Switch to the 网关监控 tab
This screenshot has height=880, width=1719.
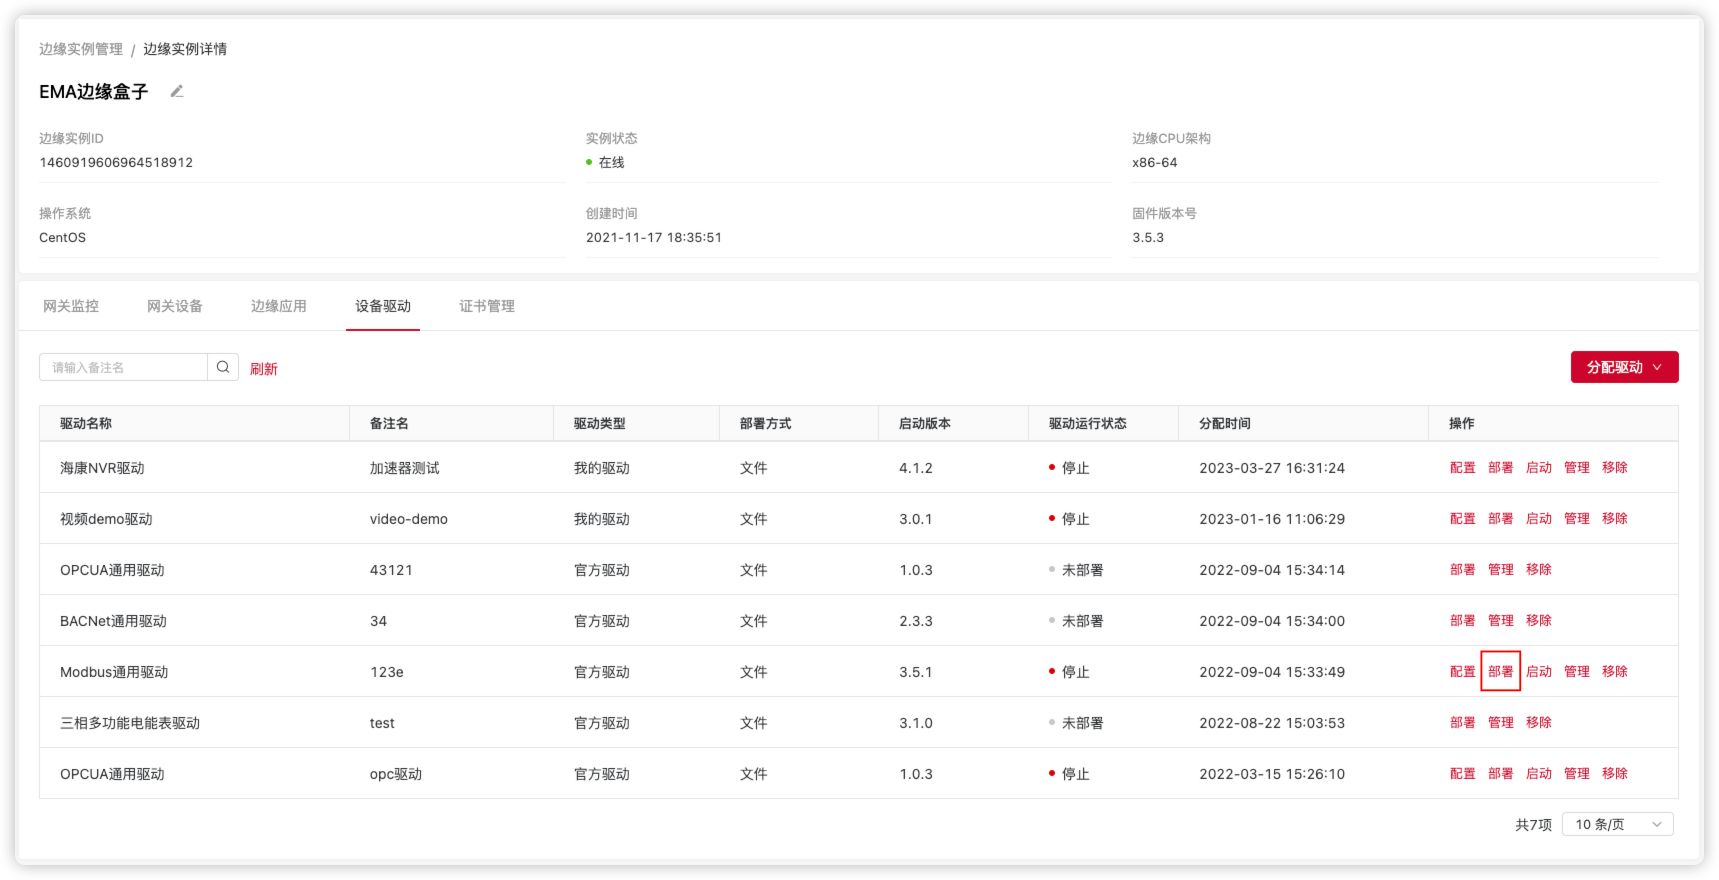click(x=71, y=306)
